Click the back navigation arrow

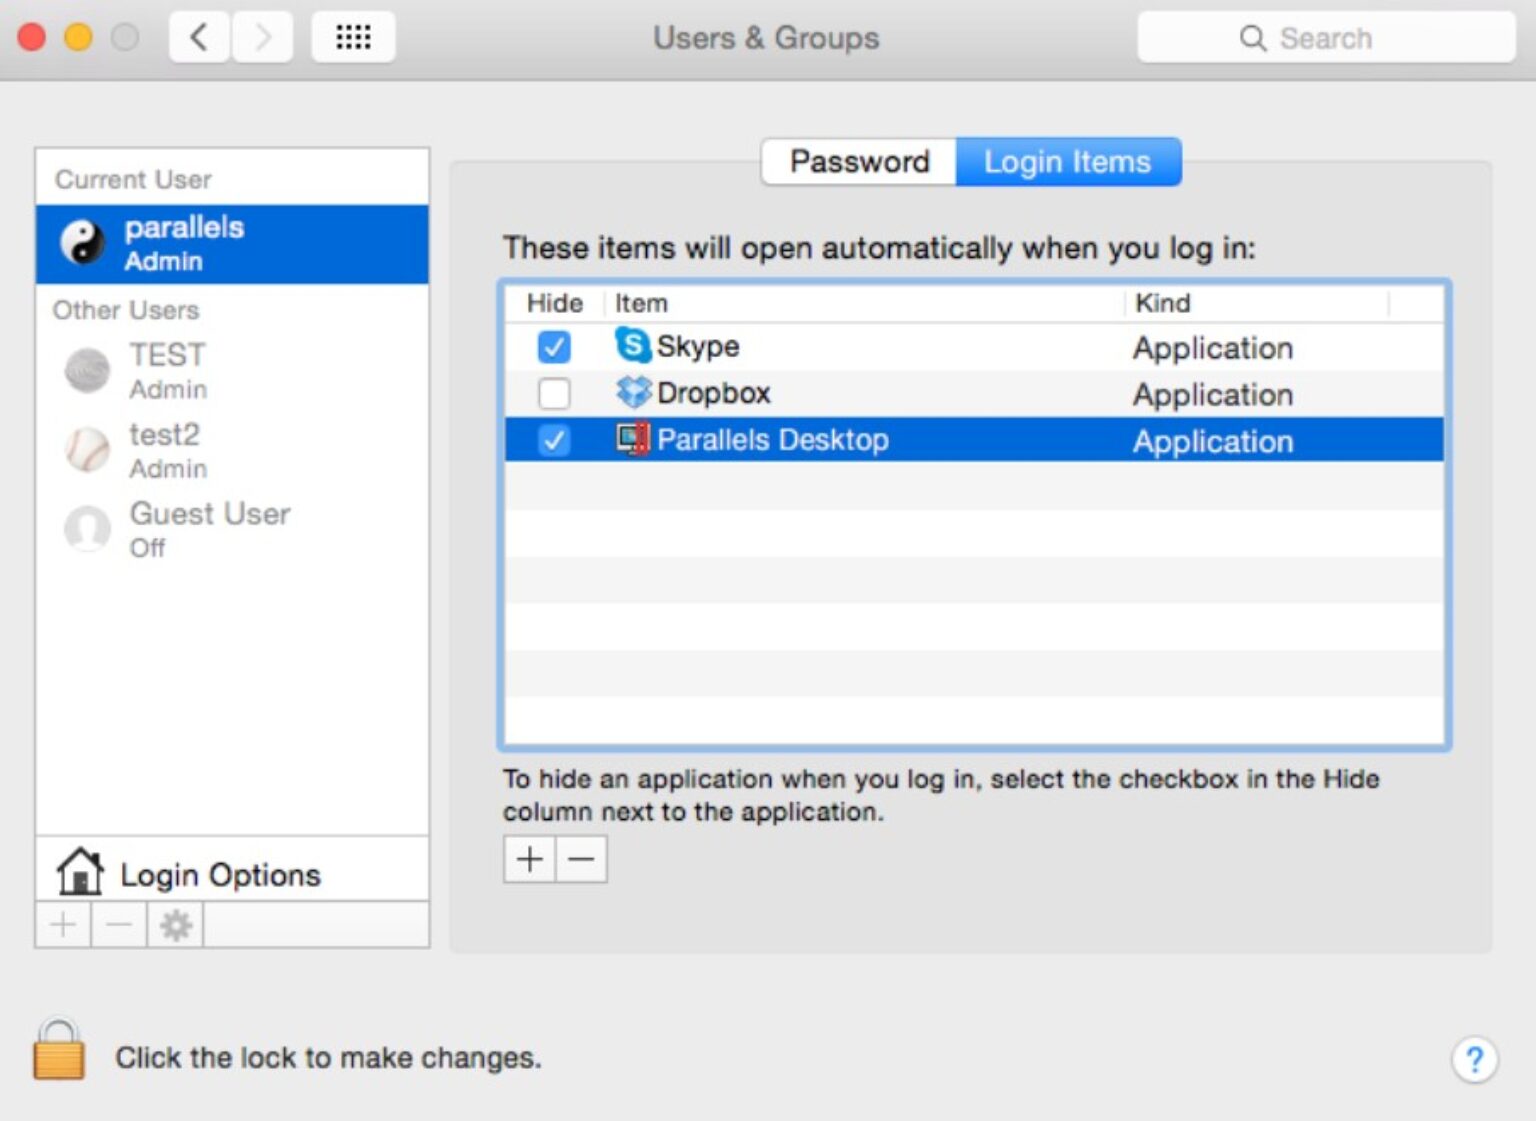click(198, 36)
